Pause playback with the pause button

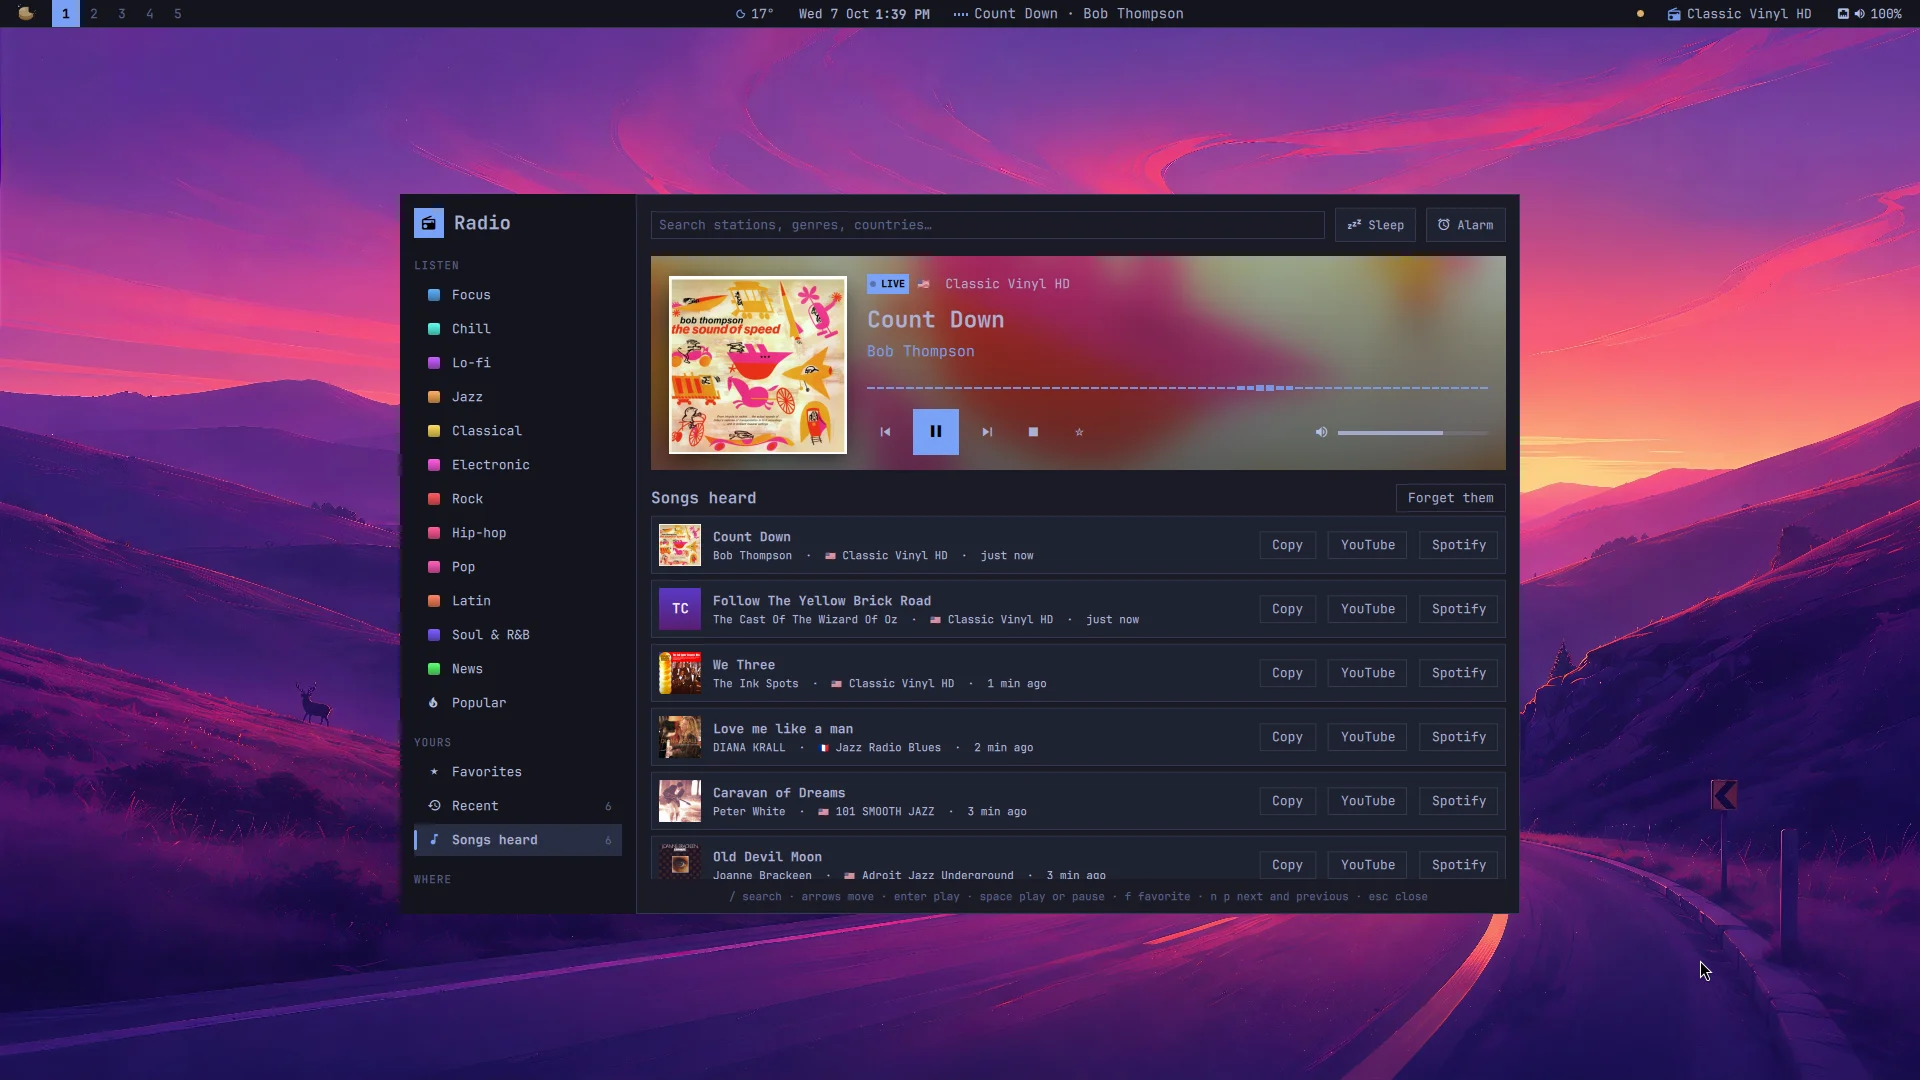tap(935, 432)
